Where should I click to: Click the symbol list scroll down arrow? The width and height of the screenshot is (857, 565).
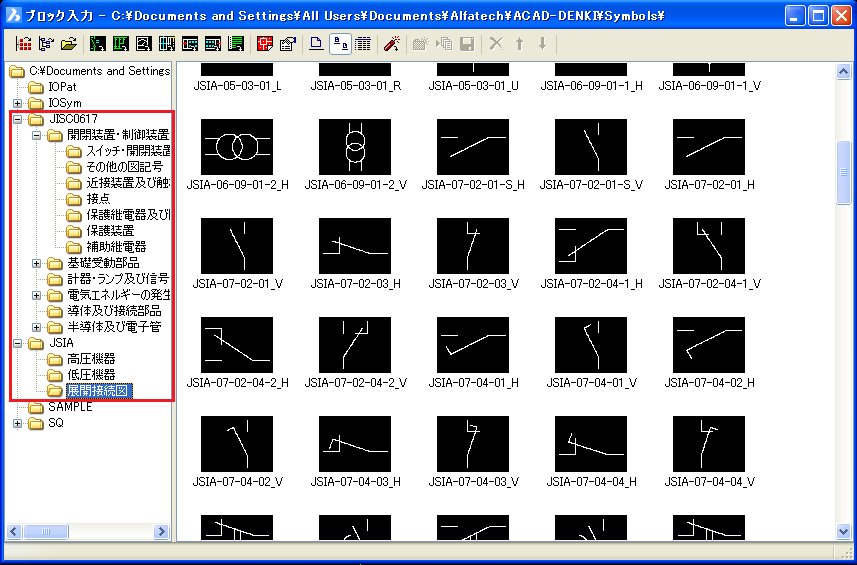pyautogui.click(x=843, y=531)
